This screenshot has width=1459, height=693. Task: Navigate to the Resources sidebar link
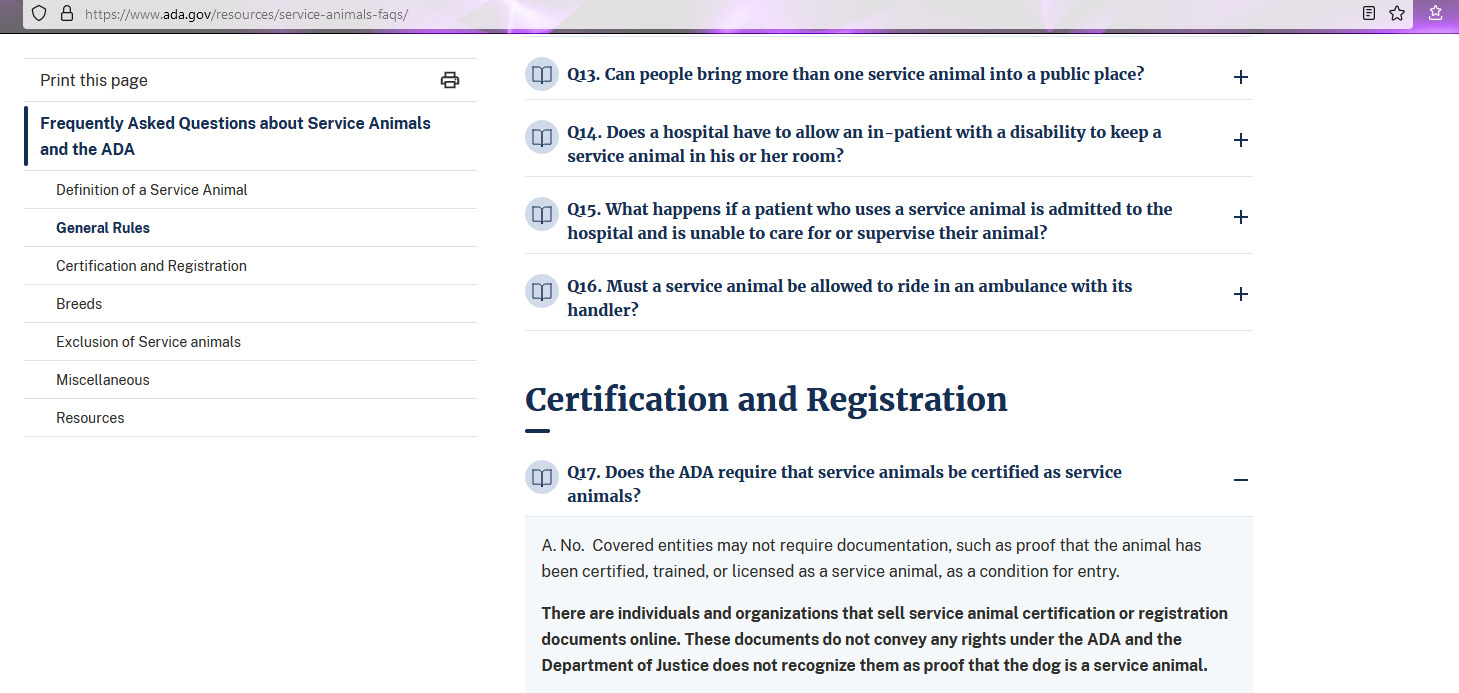tap(90, 418)
